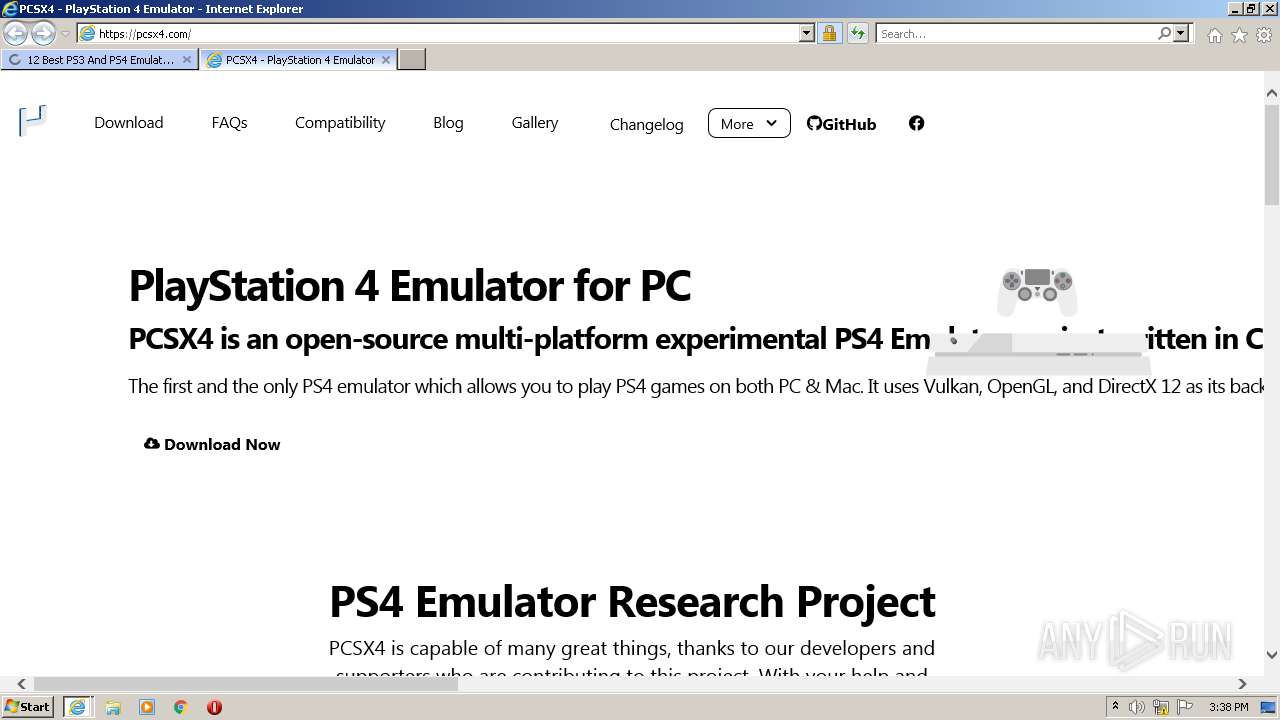Click the horizontal scrollbar right arrow
Screen dimensions: 1280x720
click(x=1242, y=684)
